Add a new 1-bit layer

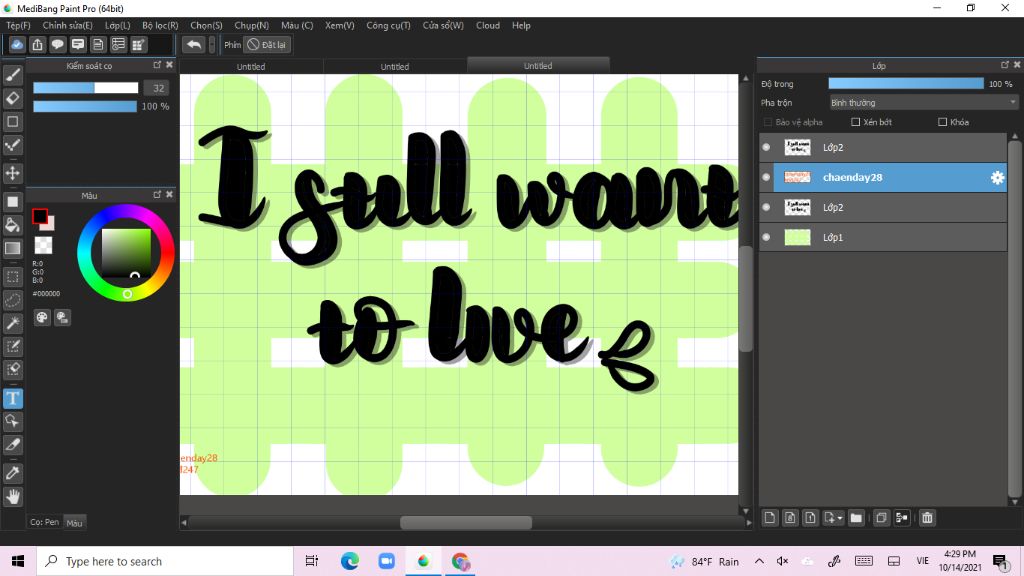(x=810, y=518)
